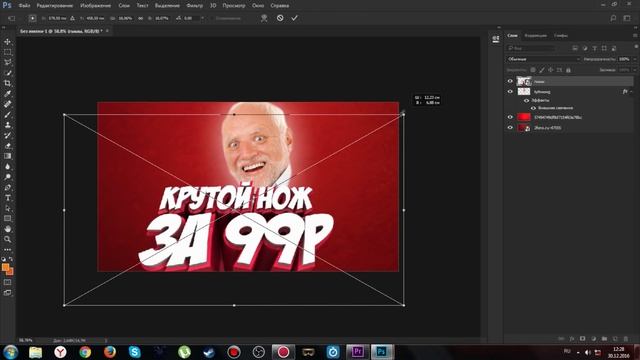Open Skype from the taskbar
The width and height of the screenshot is (640, 360).
(x=134, y=351)
